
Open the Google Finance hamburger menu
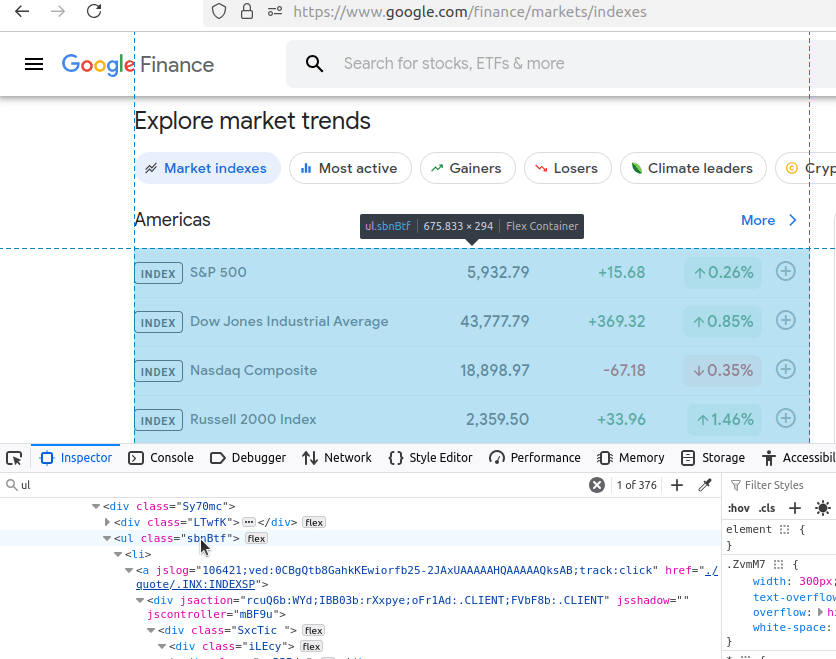click(x=34, y=63)
